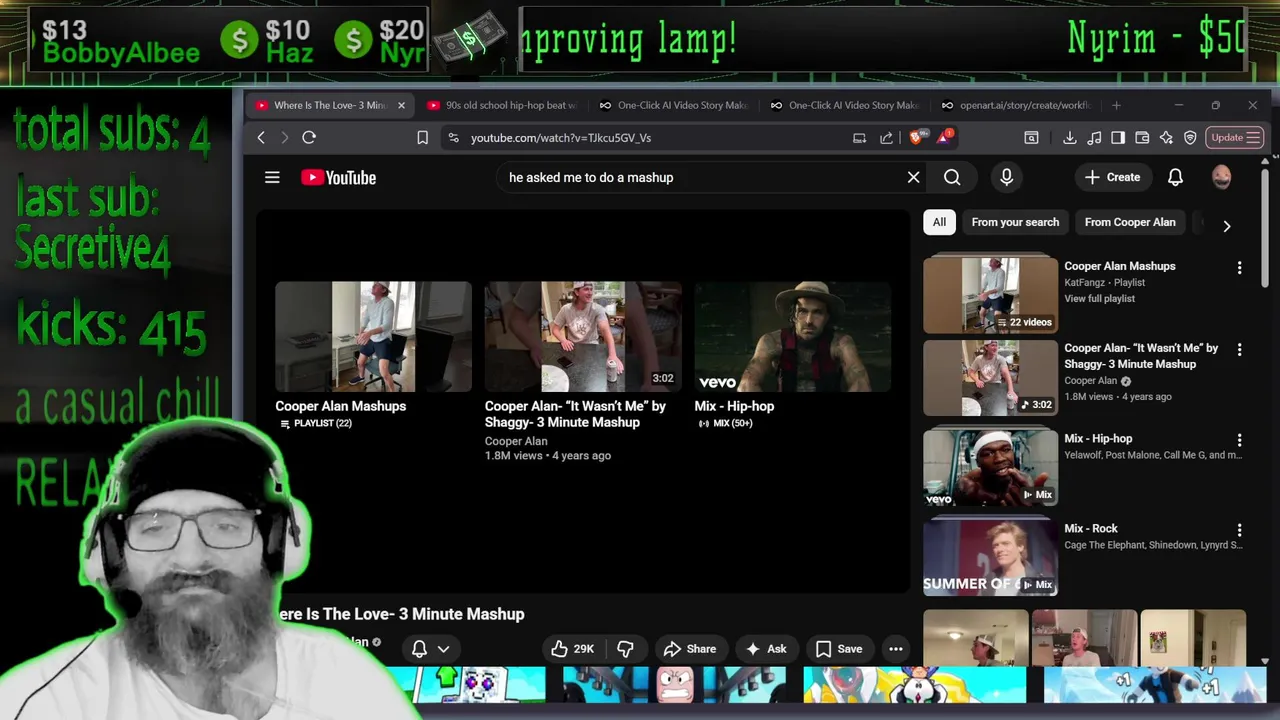Close the Where Is The Love tab
Image resolution: width=1280 pixels, height=720 pixels.
[401, 105]
